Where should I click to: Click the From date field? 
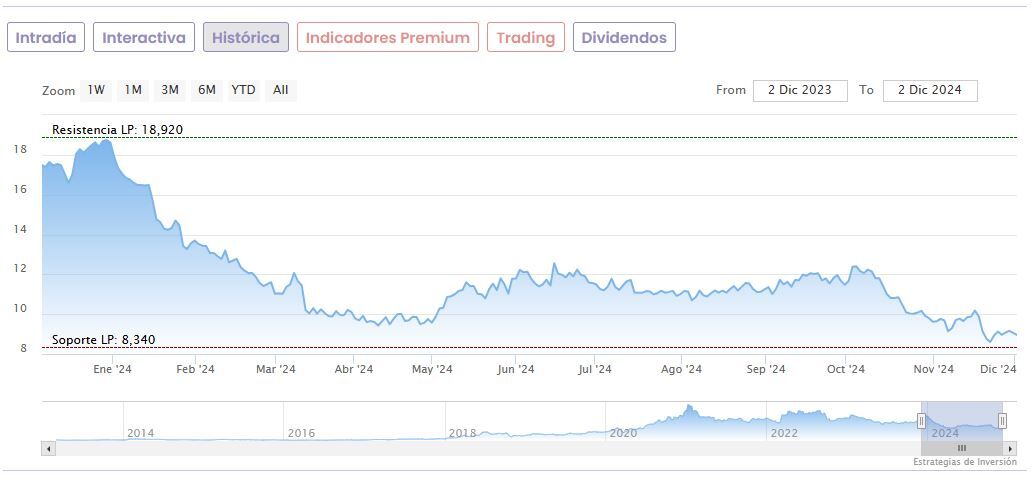click(800, 90)
